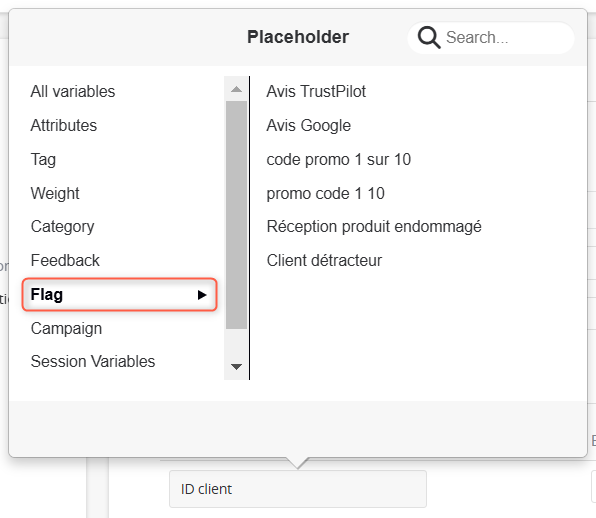Choose Session Variables in the list
The height and width of the screenshot is (518, 596).
93,361
